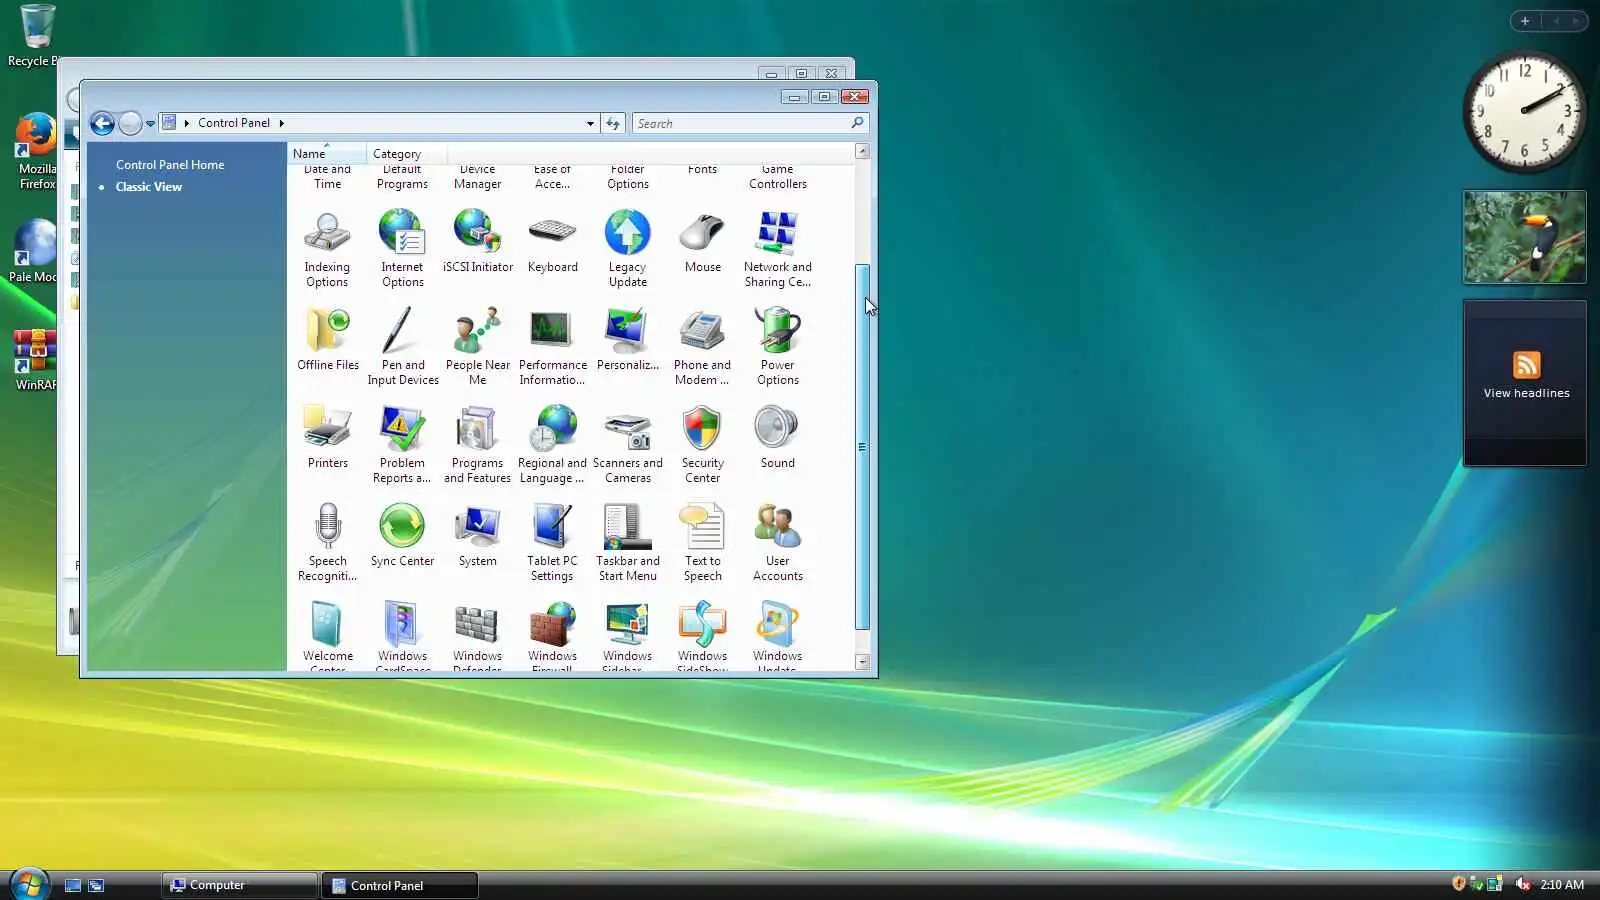Open address bar history dropdown
1600x900 pixels.
pos(590,124)
